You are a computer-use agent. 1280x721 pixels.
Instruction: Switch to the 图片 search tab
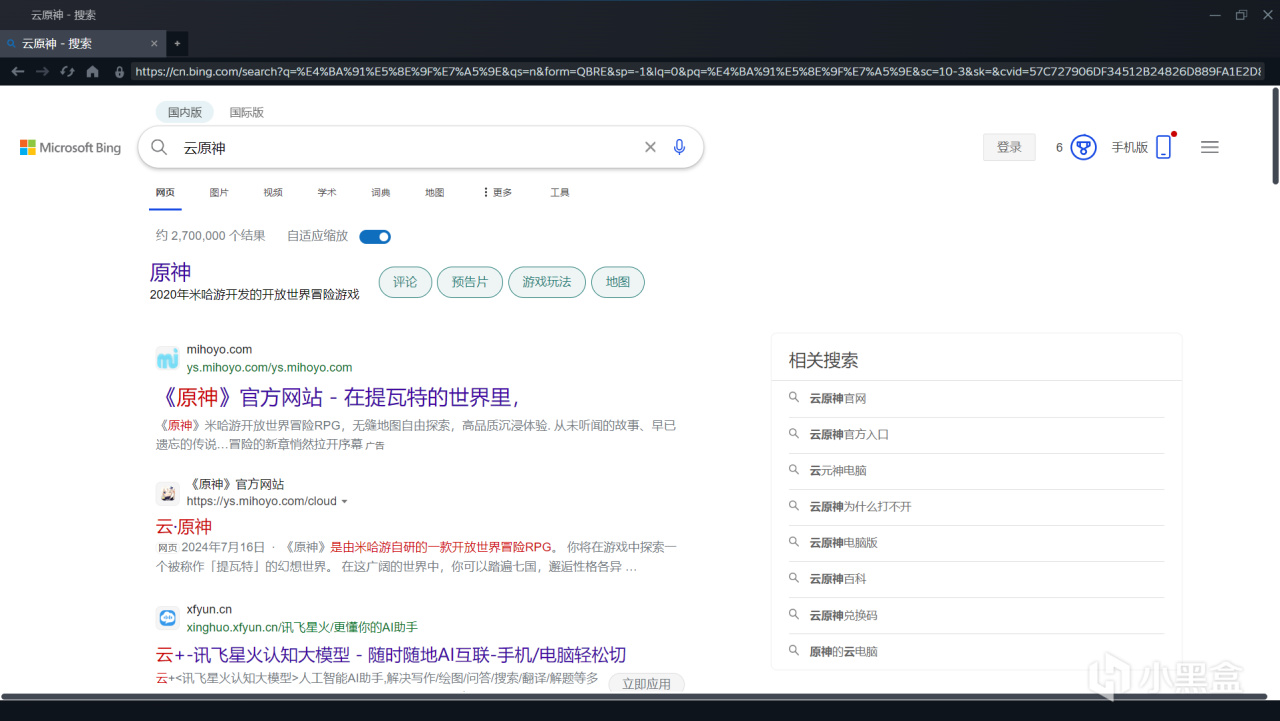pos(219,192)
